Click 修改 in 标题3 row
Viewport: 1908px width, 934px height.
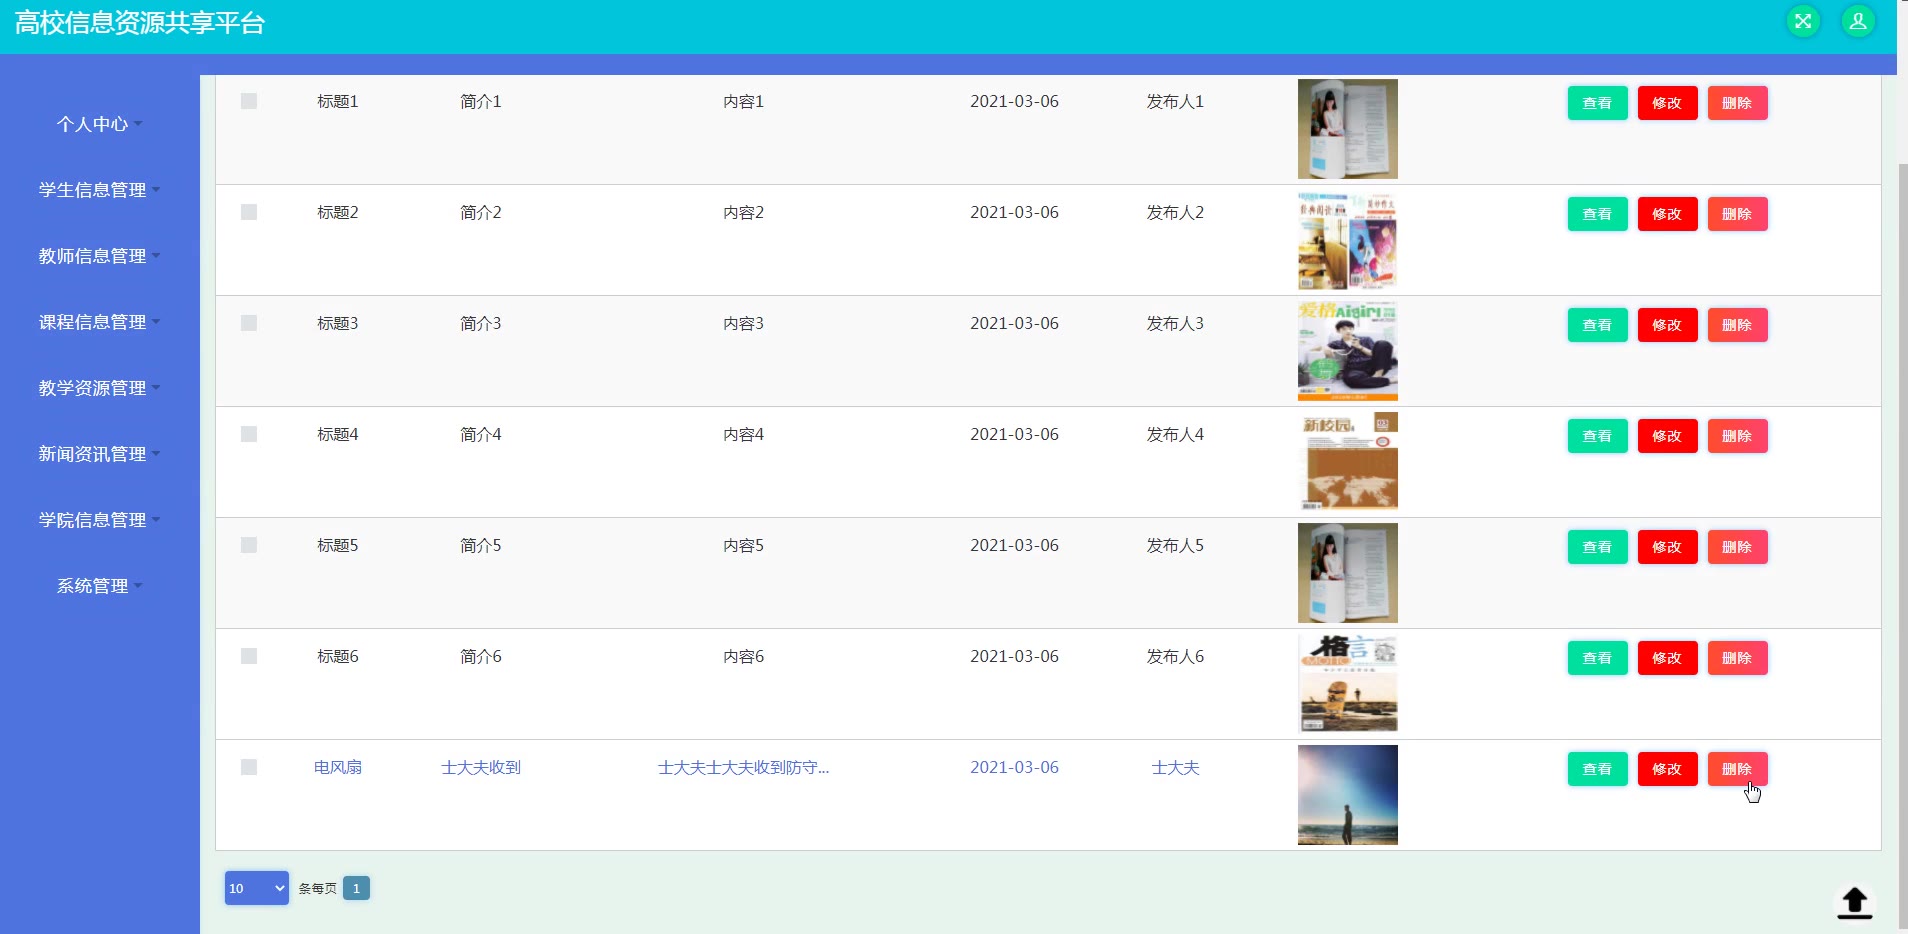pos(1667,325)
